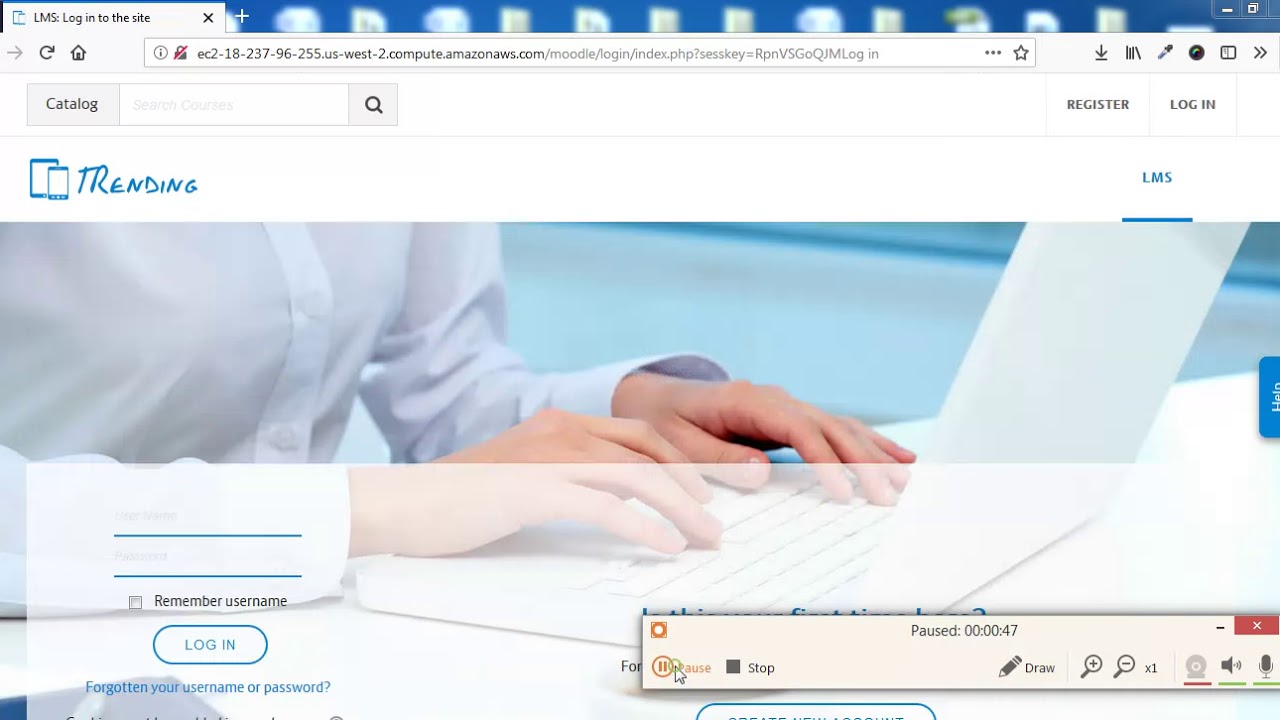Open the blue Help side tab
The width and height of the screenshot is (1280, 720).
point(1270,396)
